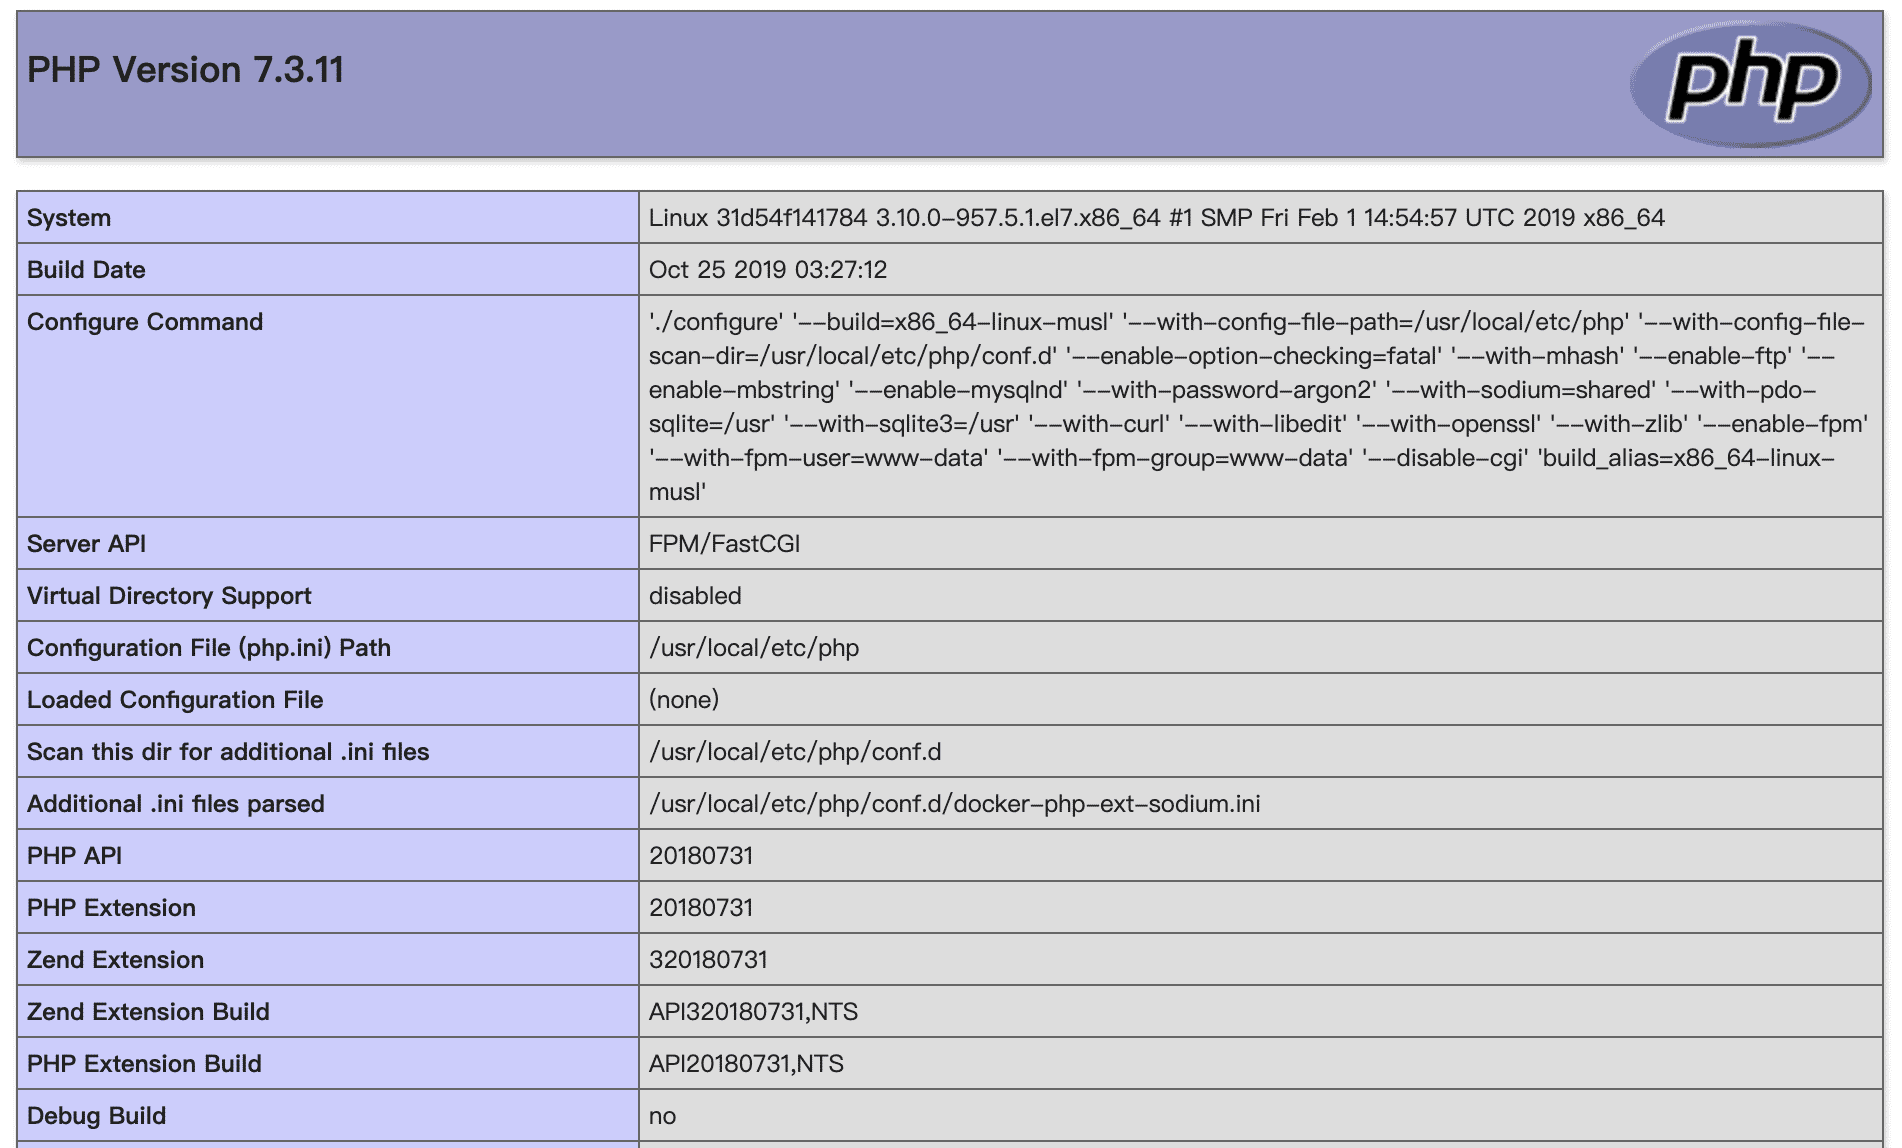1902x1148 pixels.
Task: Select the PHP Extension value 20180731
Action: (x=701, y=908)
